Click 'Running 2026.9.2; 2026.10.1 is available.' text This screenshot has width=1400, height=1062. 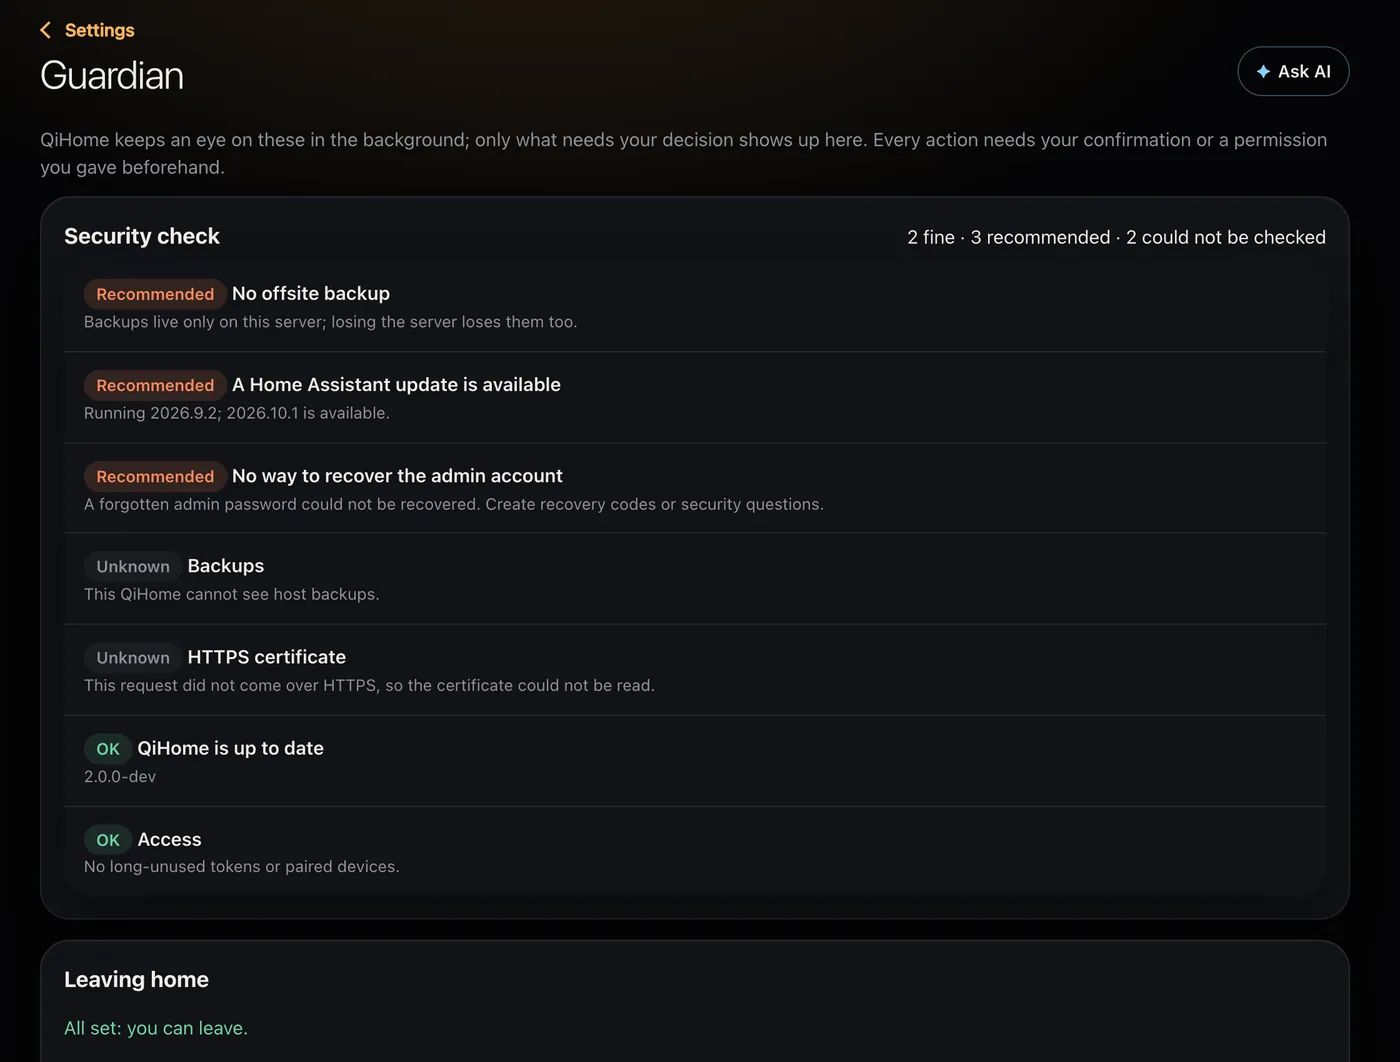click(x=237, y=413)
